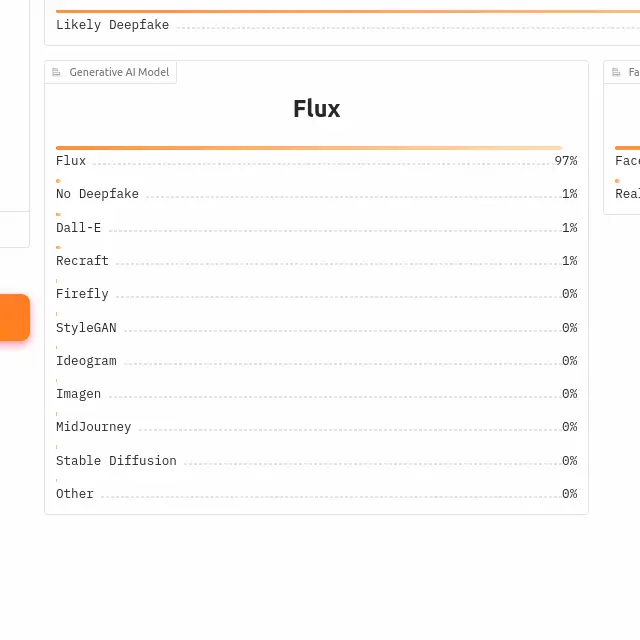Select the No Deepfake 1% row
The height and width of the screenshot is (640, 640).
click(x=316, y=194)
